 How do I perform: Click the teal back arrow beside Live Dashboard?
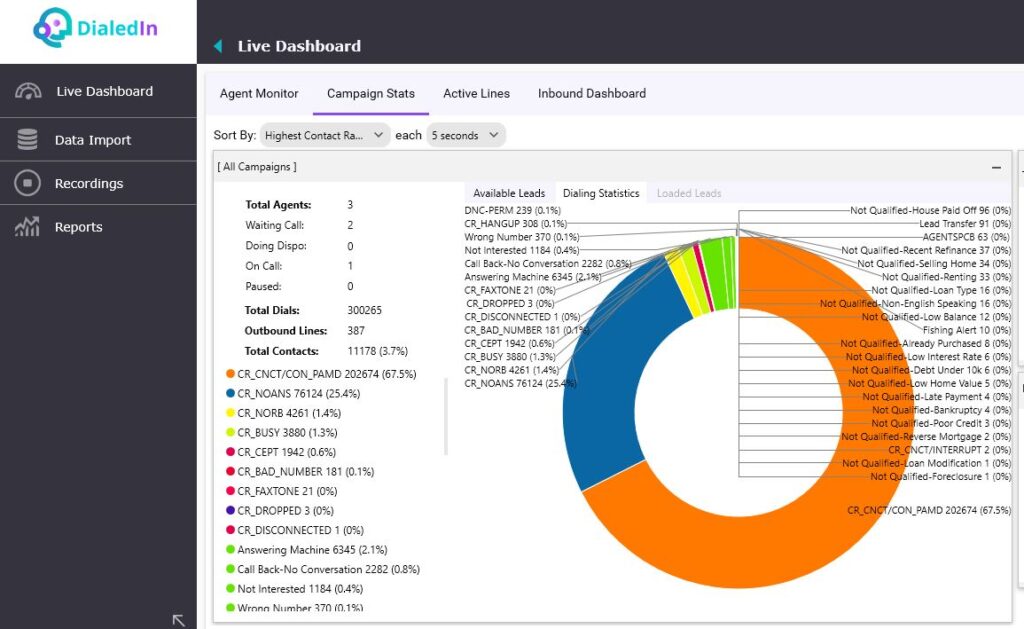(x=218, y=46)
